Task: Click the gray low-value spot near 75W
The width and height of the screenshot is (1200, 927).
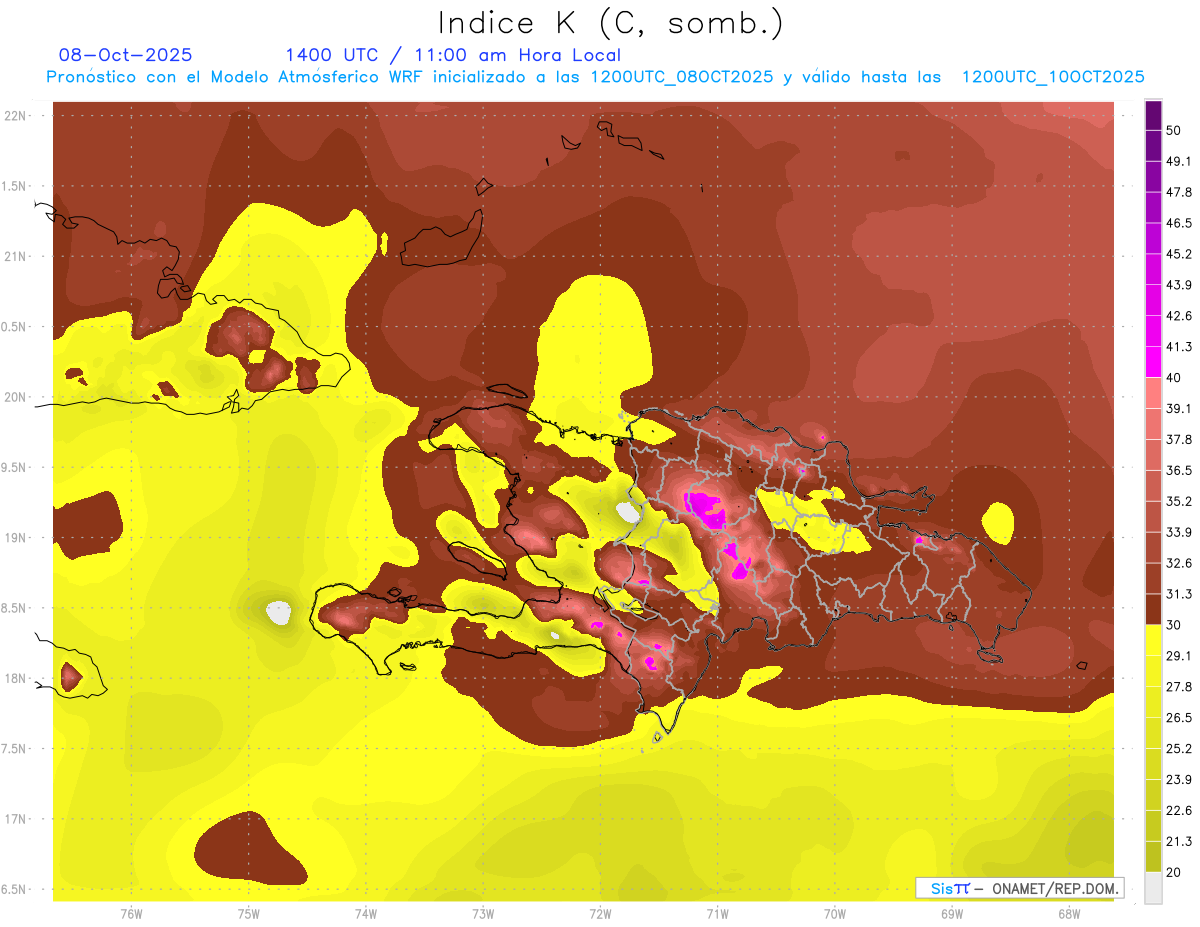Action: point(278,612)
